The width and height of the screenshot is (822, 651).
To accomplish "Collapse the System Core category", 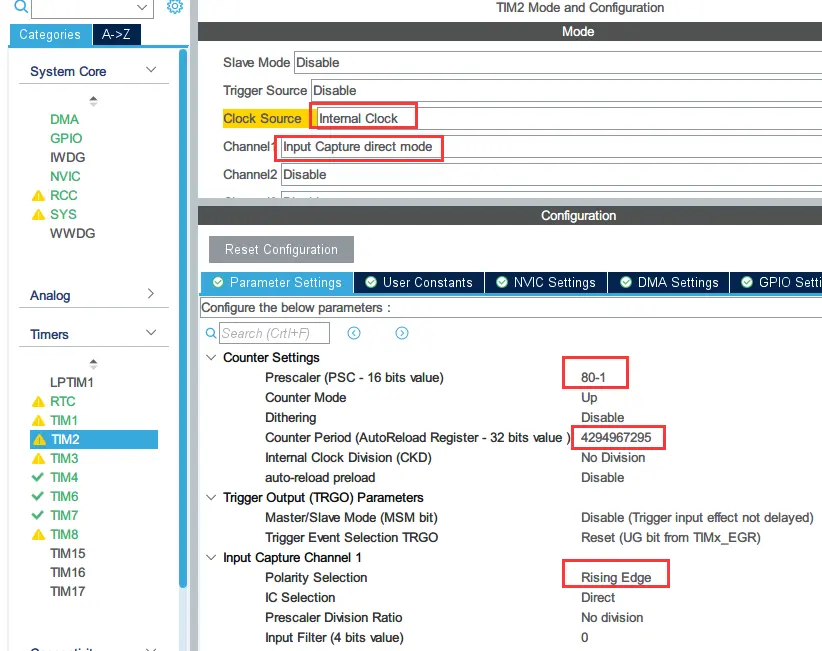I will 151,70.
